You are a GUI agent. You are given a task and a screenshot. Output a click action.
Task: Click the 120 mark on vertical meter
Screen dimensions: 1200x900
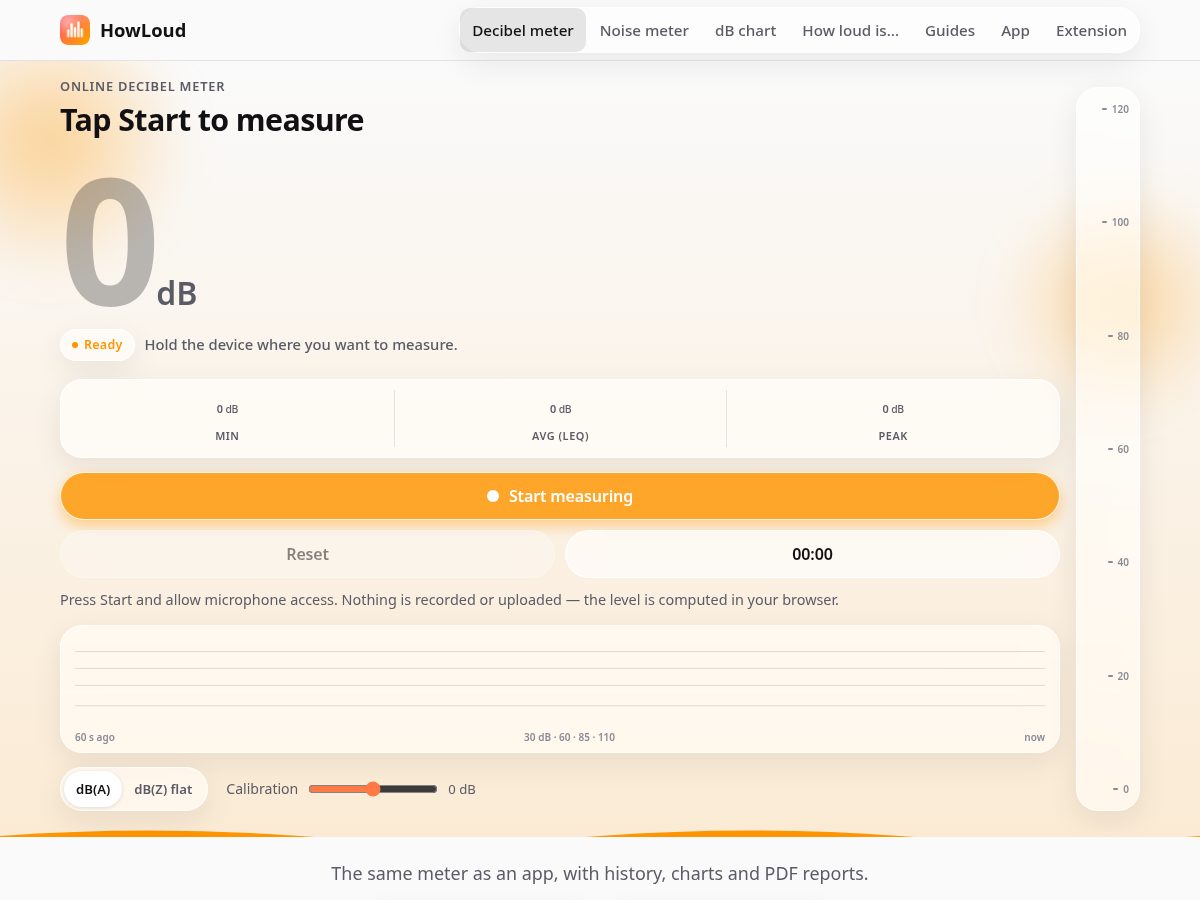1115,109
